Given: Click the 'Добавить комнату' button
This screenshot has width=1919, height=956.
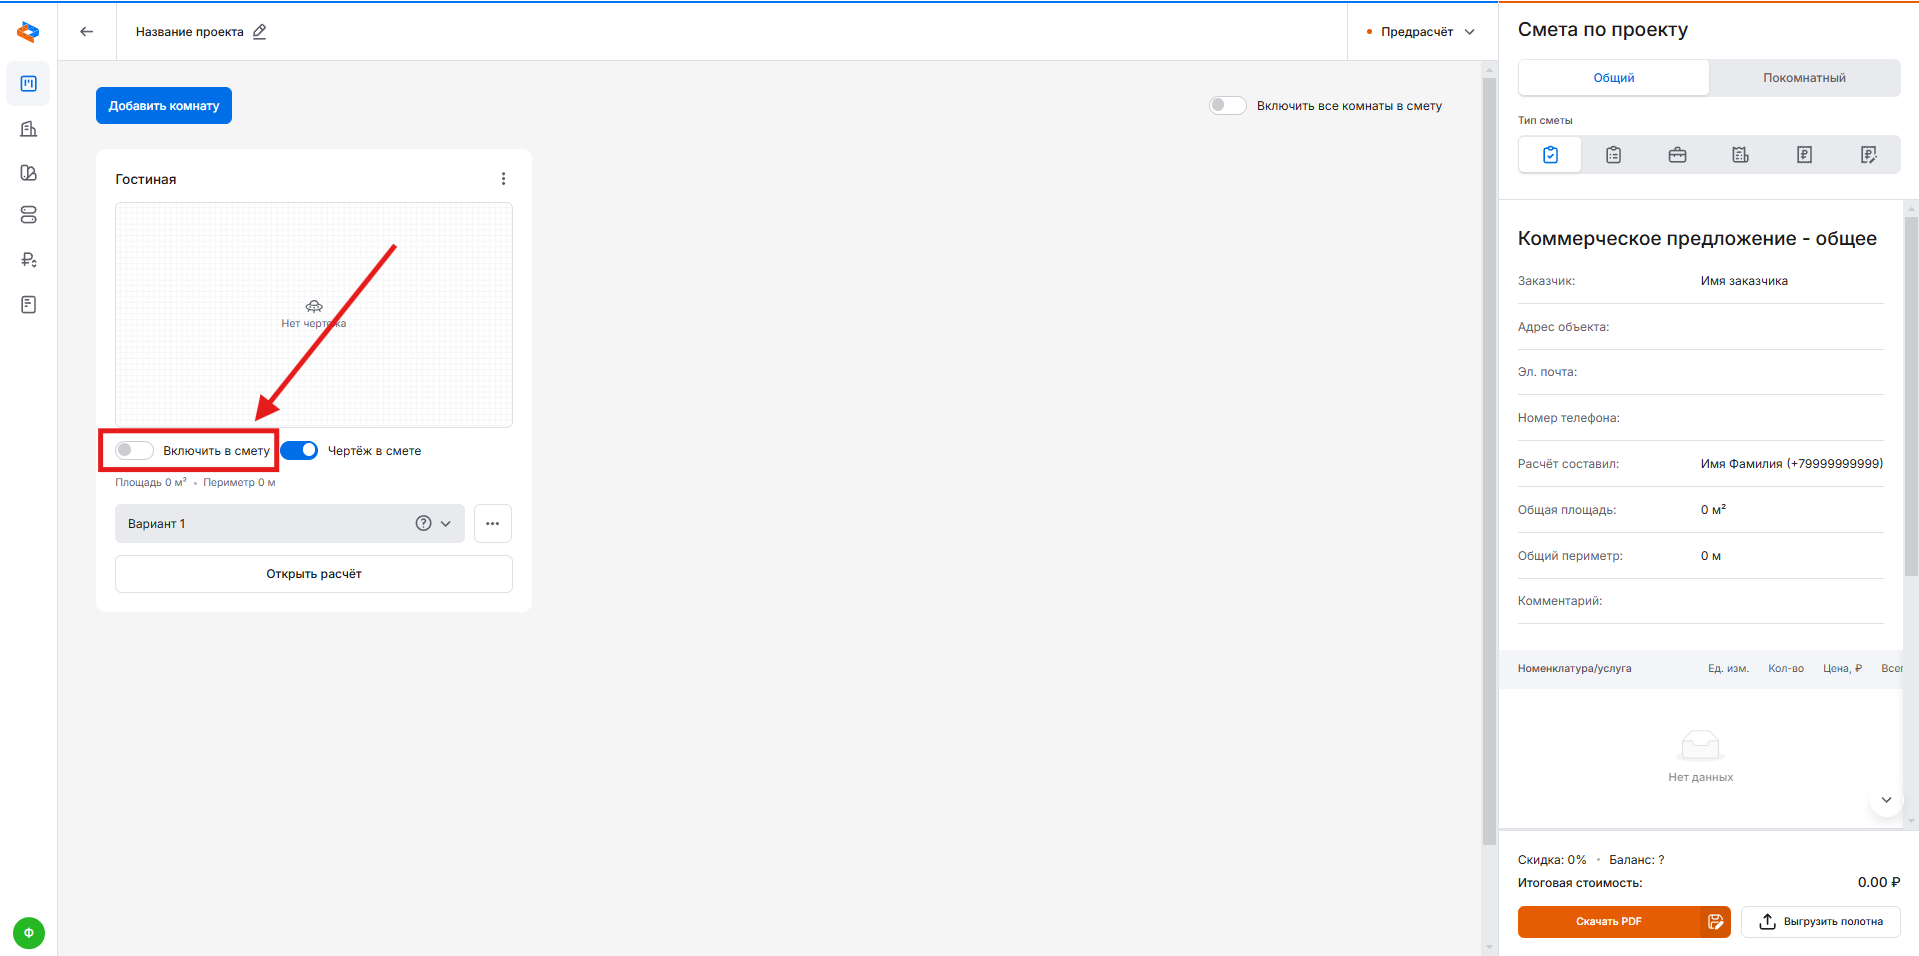Looking at the screenshot, I should [164, 106].
